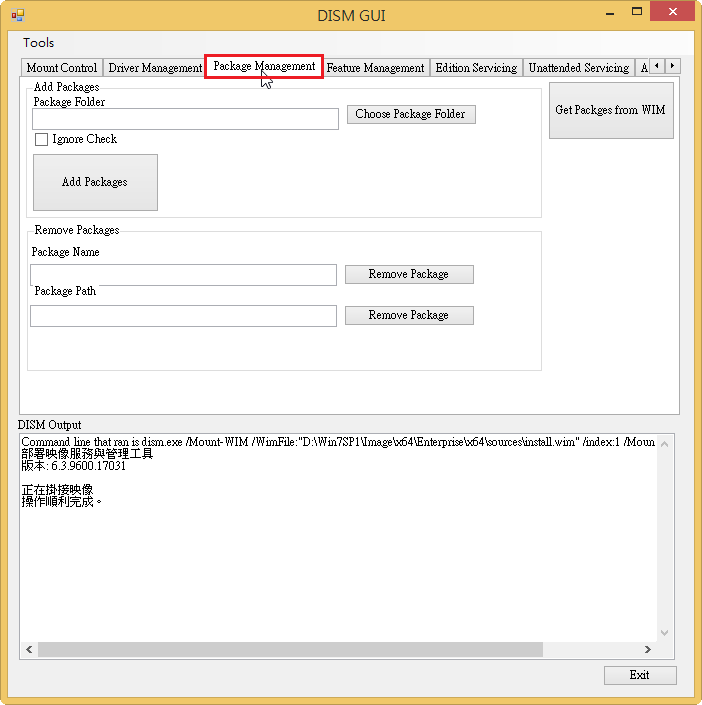This screenshot has height=705, width=702.
Task: Click DISM Output horizontal scrollbar left arrow
Action: coord(29,649)
